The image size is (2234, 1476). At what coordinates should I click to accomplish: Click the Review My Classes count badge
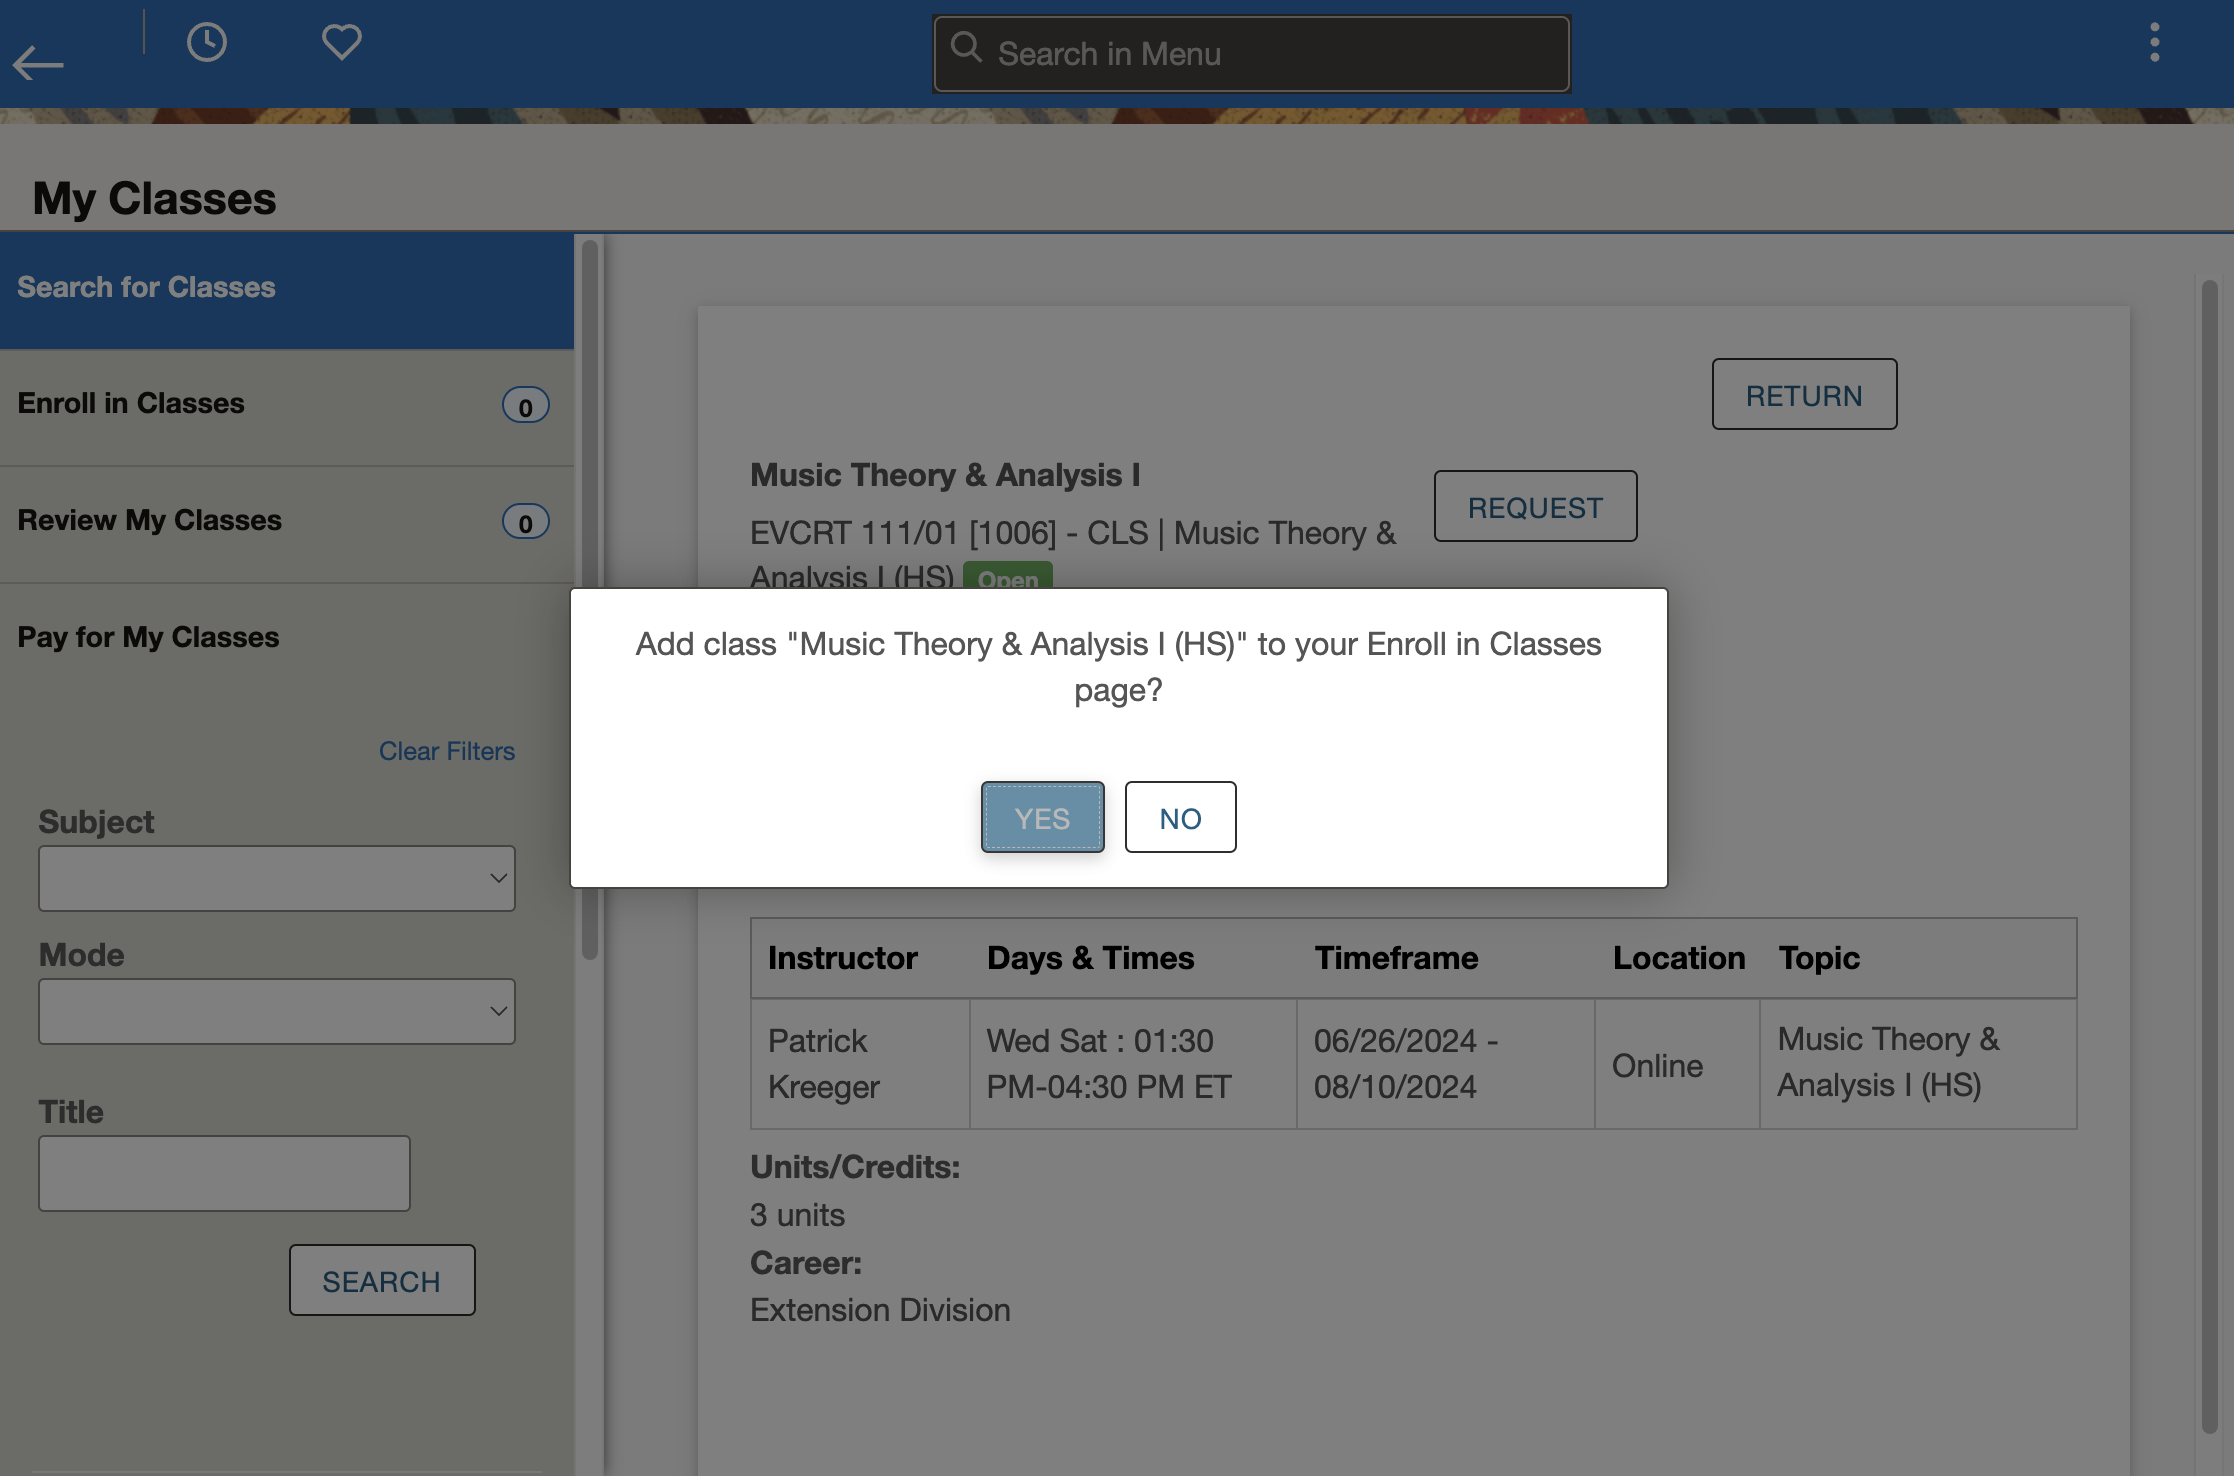pos(525,522)
